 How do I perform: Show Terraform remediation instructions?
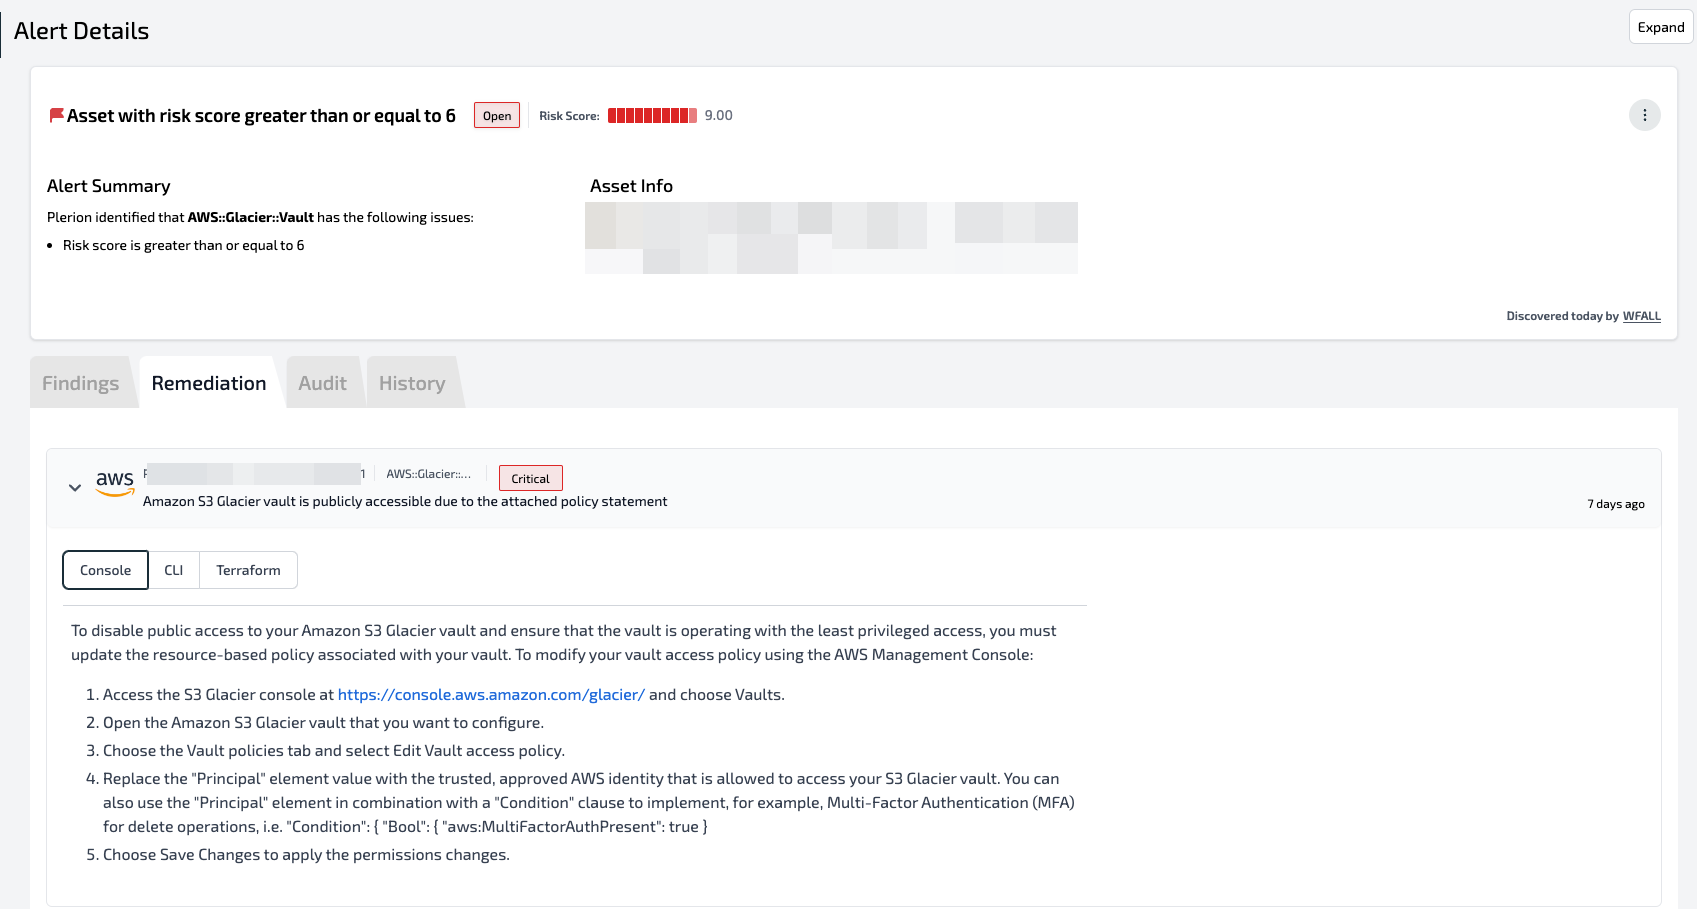pyautogui.click(x=248, y=570)
